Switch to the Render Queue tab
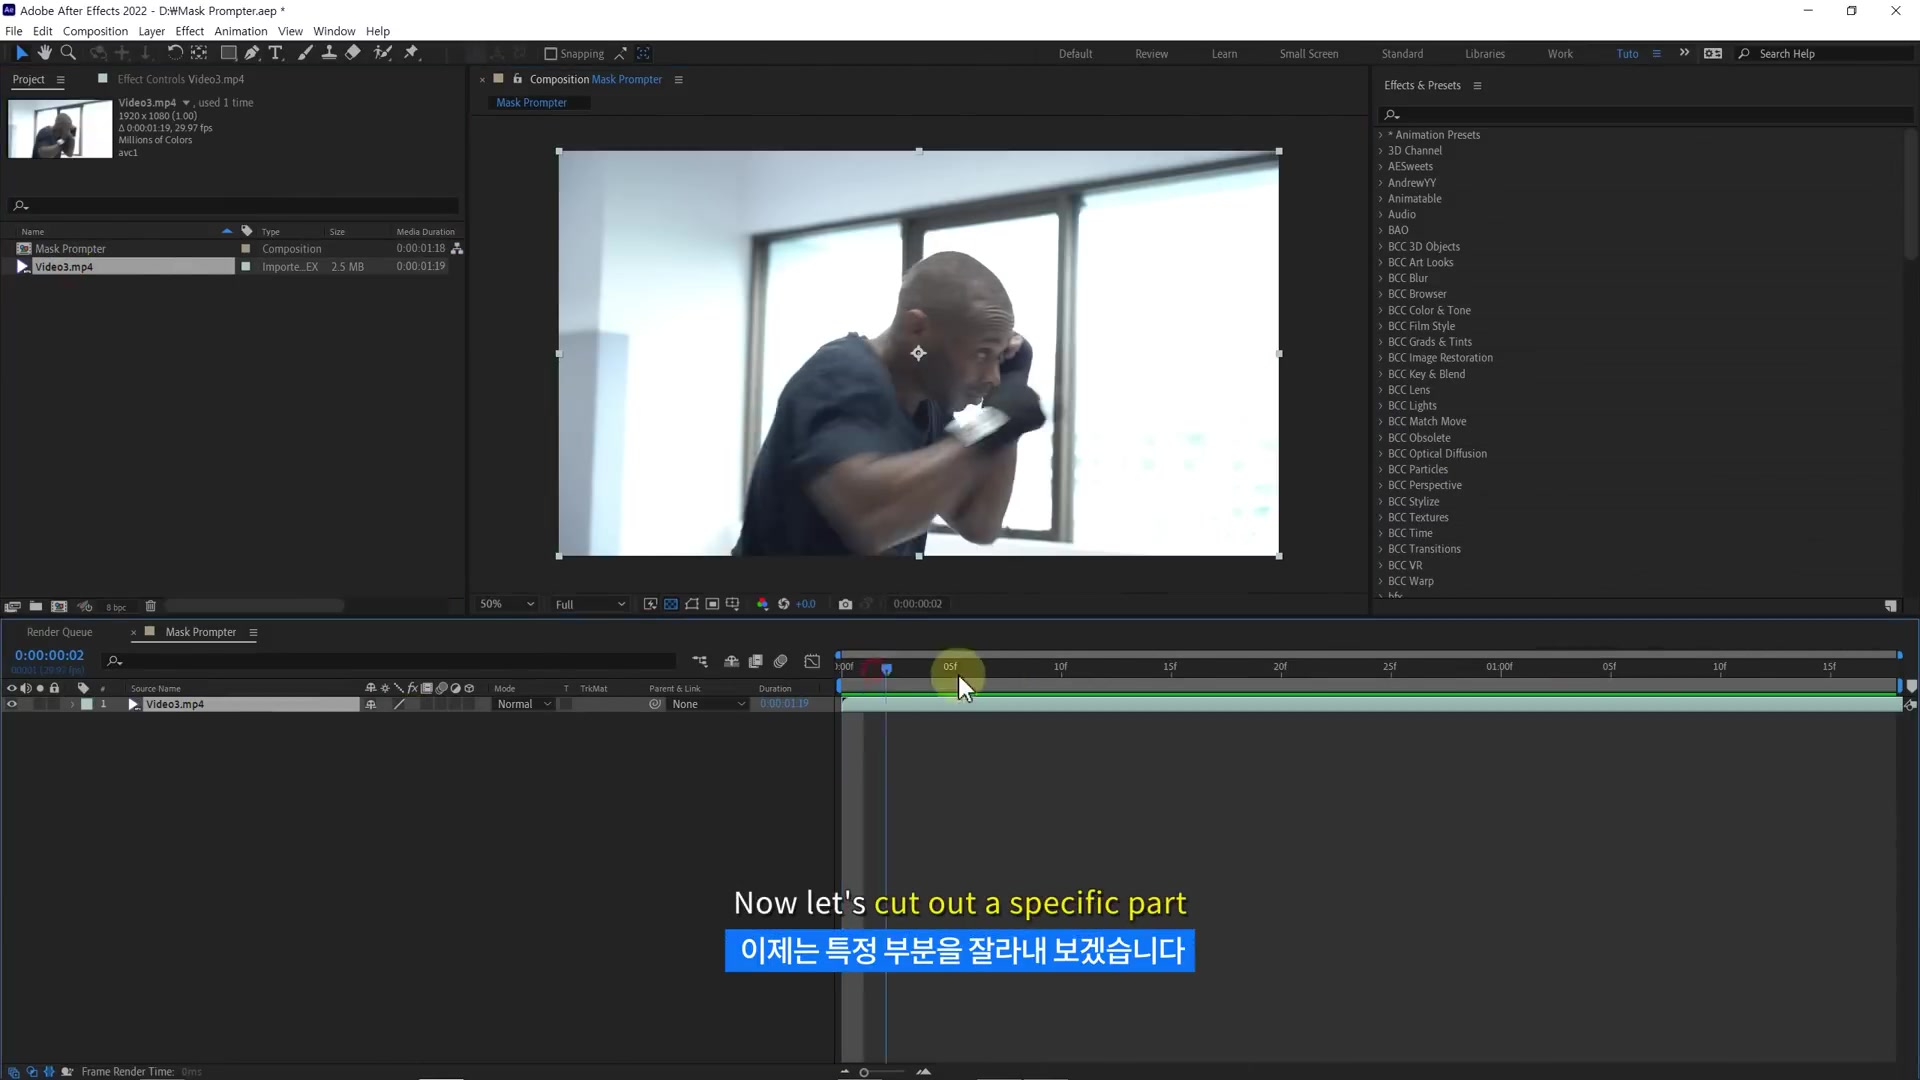The width and height of the screenshot is (1920, 1080). coord(59,632)
